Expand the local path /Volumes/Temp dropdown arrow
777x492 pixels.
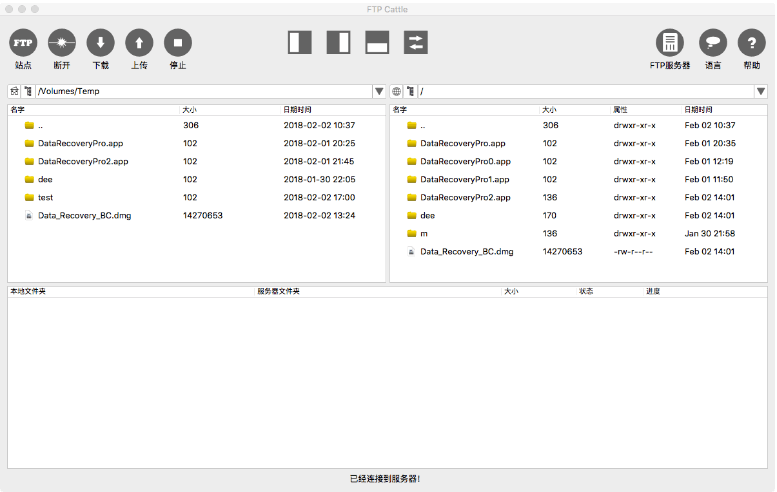[379, 91]
